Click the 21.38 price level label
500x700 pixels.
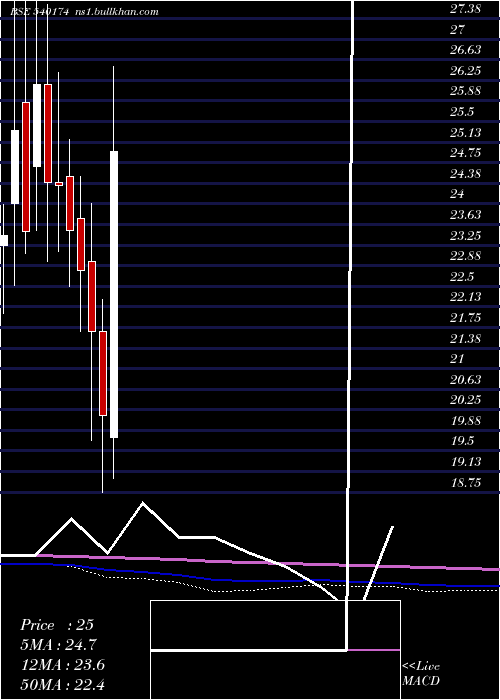465,338
